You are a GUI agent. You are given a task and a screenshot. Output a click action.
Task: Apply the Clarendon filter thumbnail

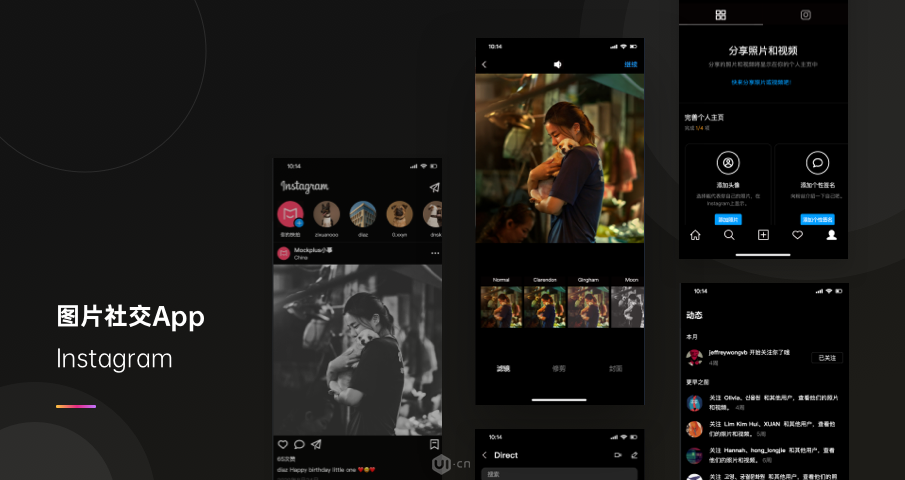(544, 307)
